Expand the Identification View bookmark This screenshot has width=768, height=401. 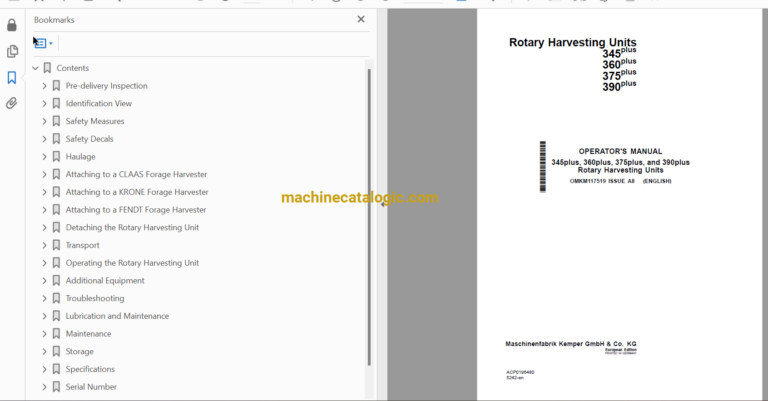(x=45, y=103)
